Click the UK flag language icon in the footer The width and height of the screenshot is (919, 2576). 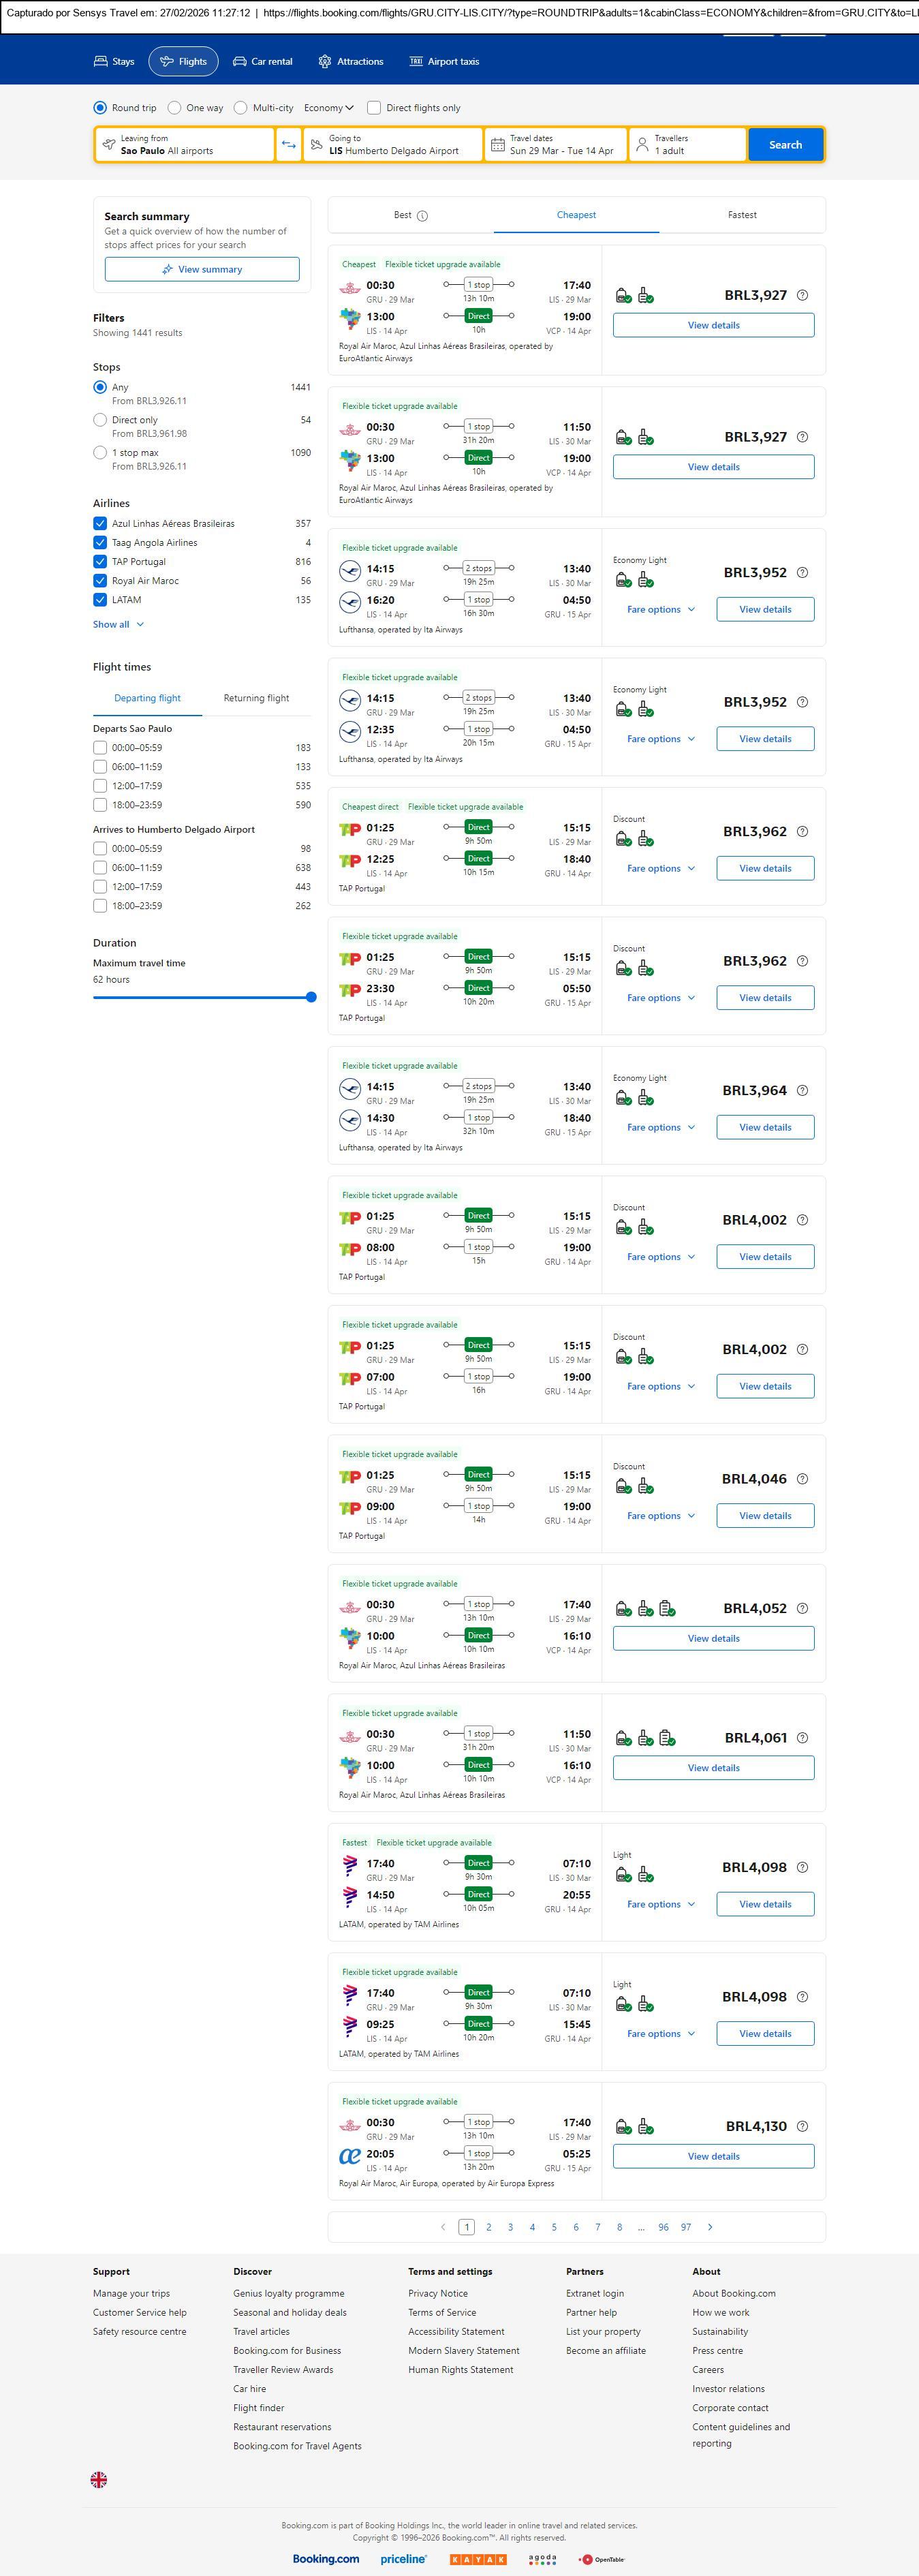click(99, 2479)
